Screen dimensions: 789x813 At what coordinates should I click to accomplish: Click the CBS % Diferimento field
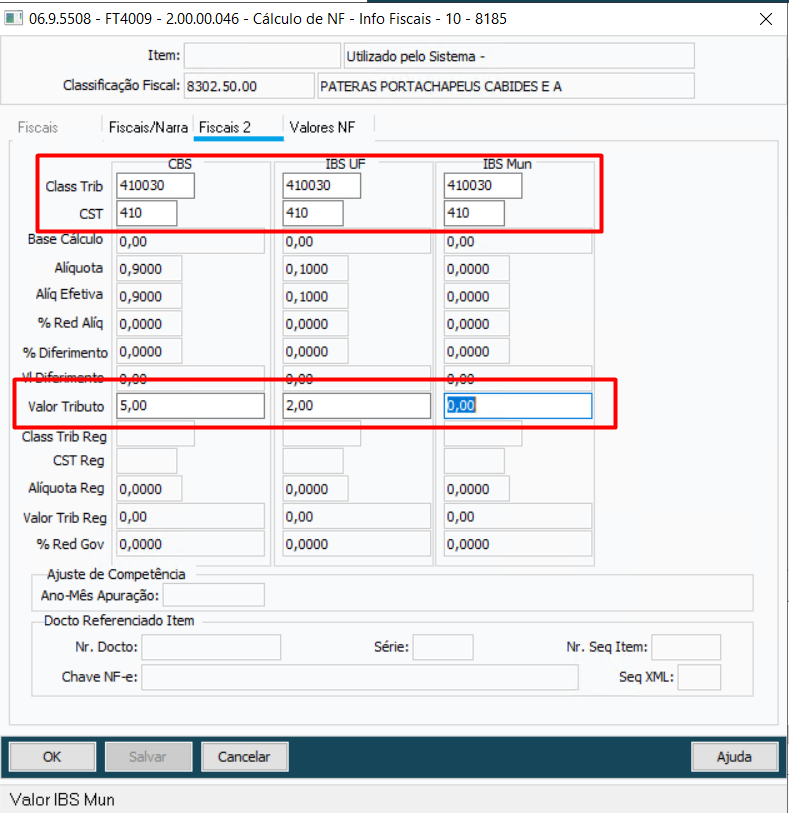tap(149, 351)
